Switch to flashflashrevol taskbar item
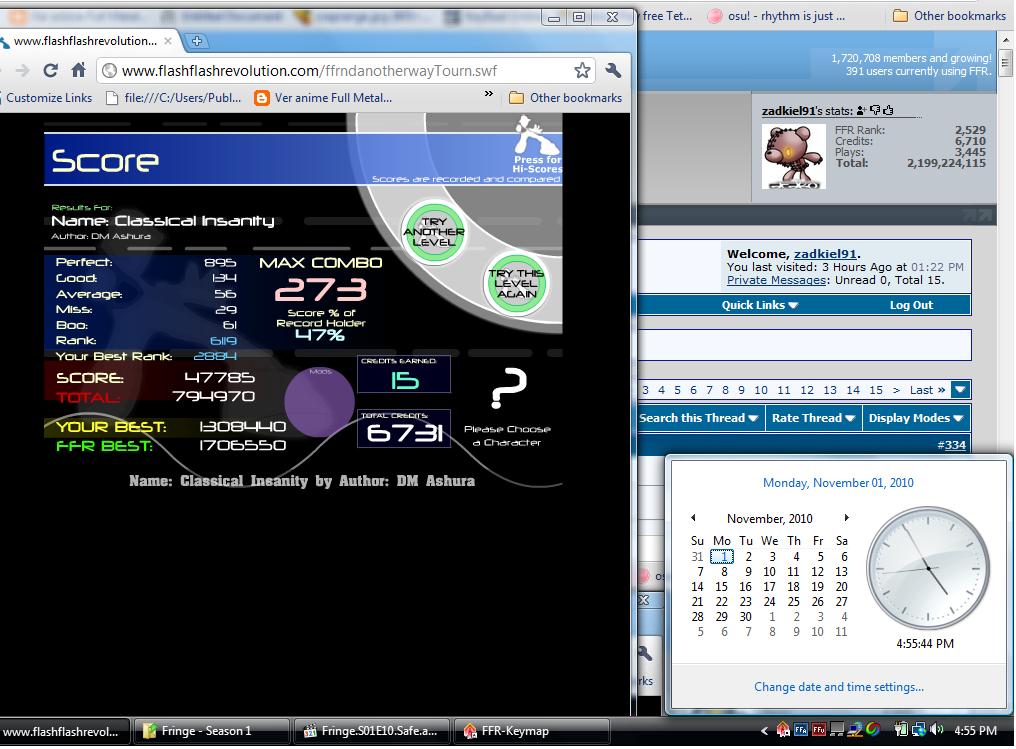 point(64,731)
